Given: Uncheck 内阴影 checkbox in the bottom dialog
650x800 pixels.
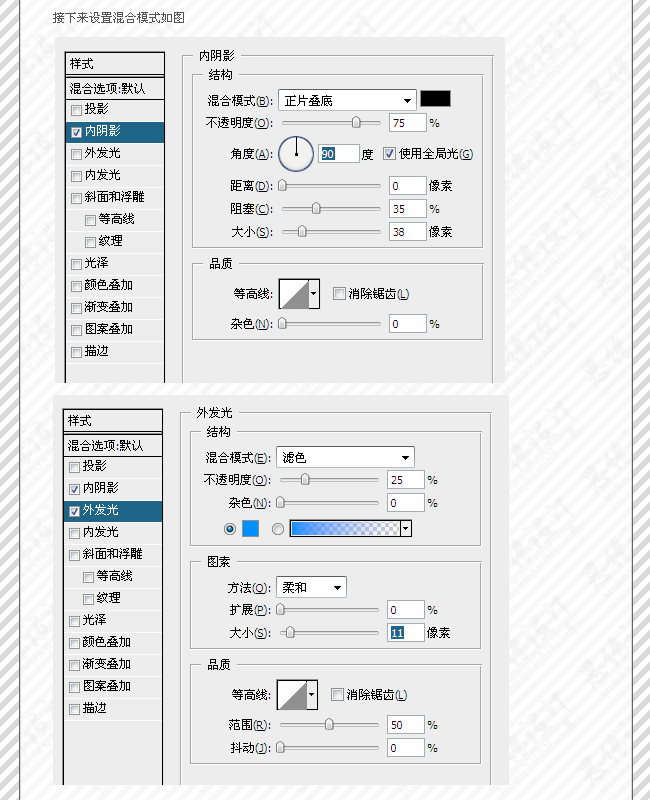Looking at the screenshot, I should click(x=74, y=489).
